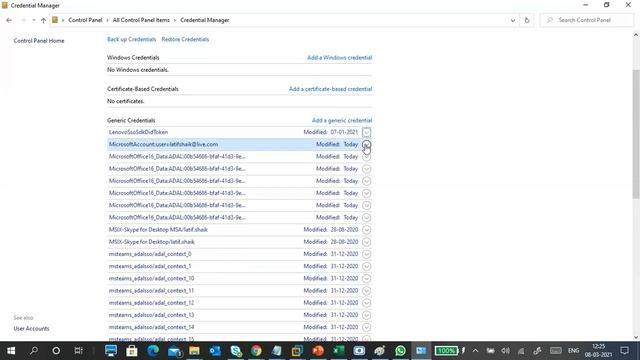The height and width of the screenshot is (360, 640).
Task: Open volume control in system tray
Action: (x=505, y=351)
